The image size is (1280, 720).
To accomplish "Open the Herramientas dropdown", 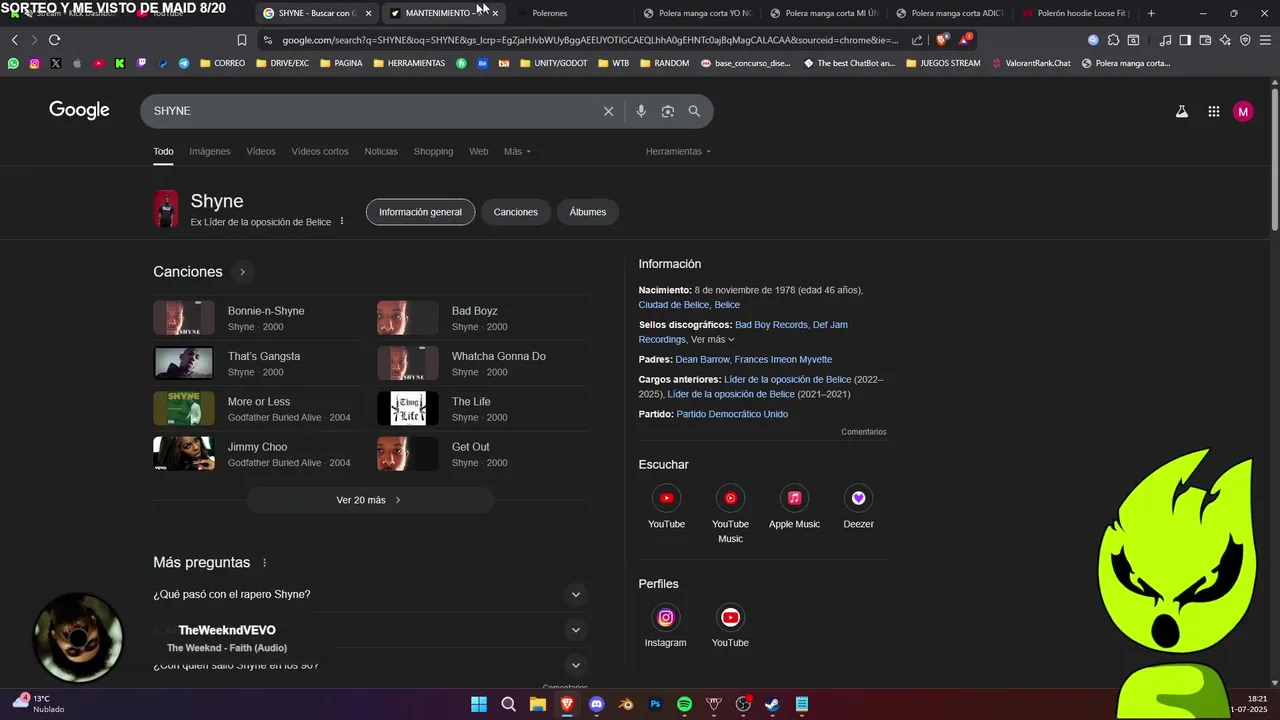I will click(678, 152).
